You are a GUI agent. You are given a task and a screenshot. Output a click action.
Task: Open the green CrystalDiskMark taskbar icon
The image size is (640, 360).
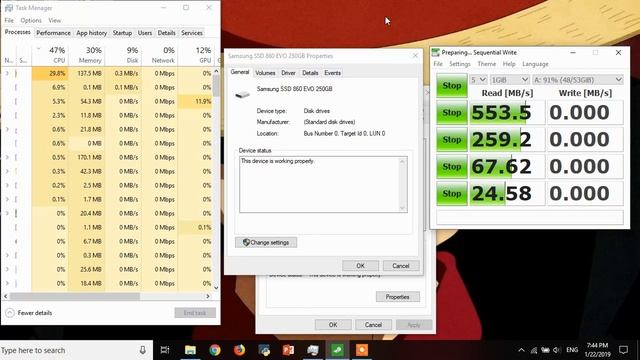(337, 350)
